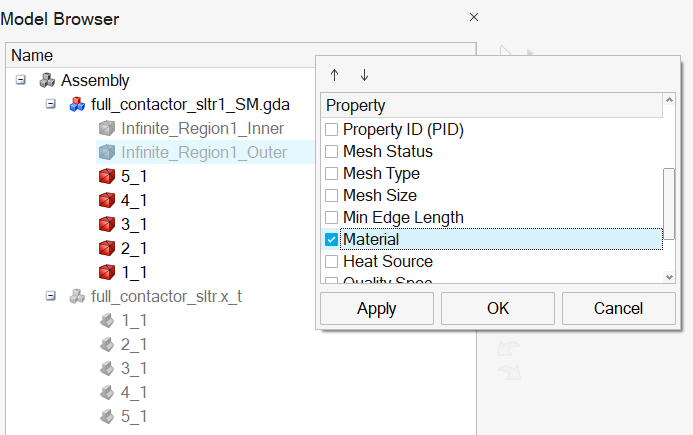Confirm with the OK button
This screenshot has height=435, width=693.
point(498,308)
